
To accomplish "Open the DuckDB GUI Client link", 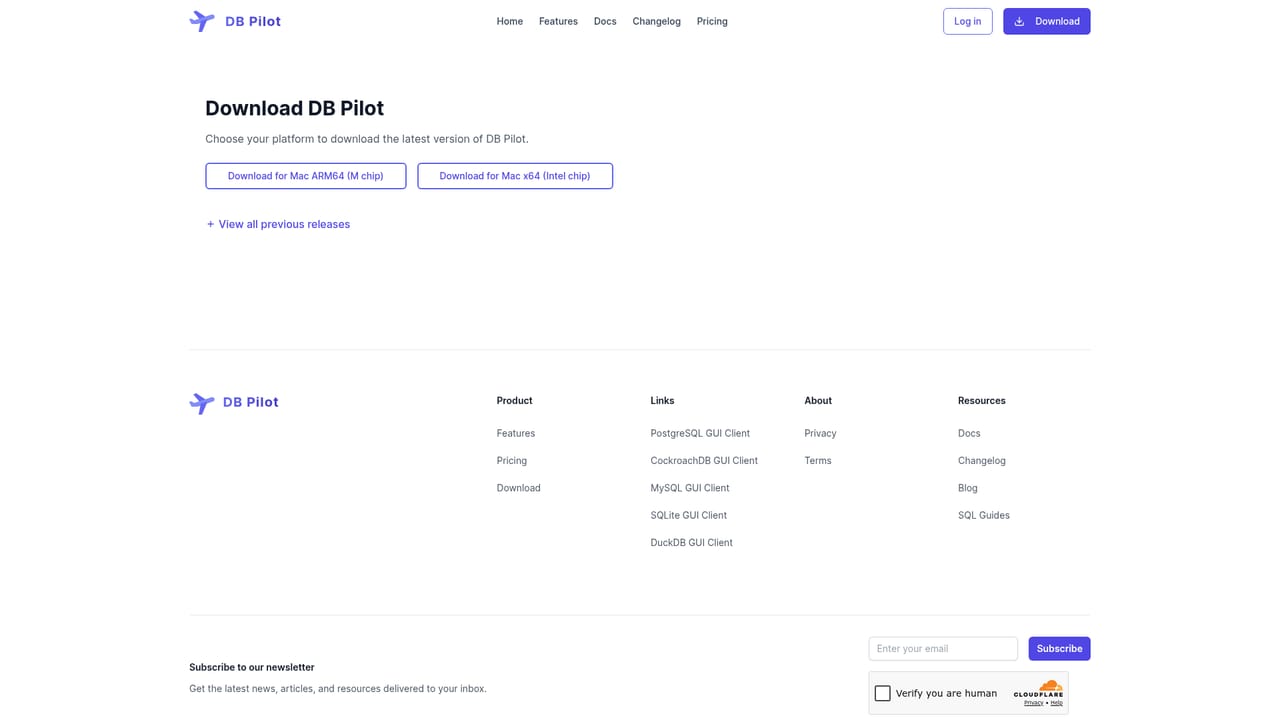I will pos(692,543).
